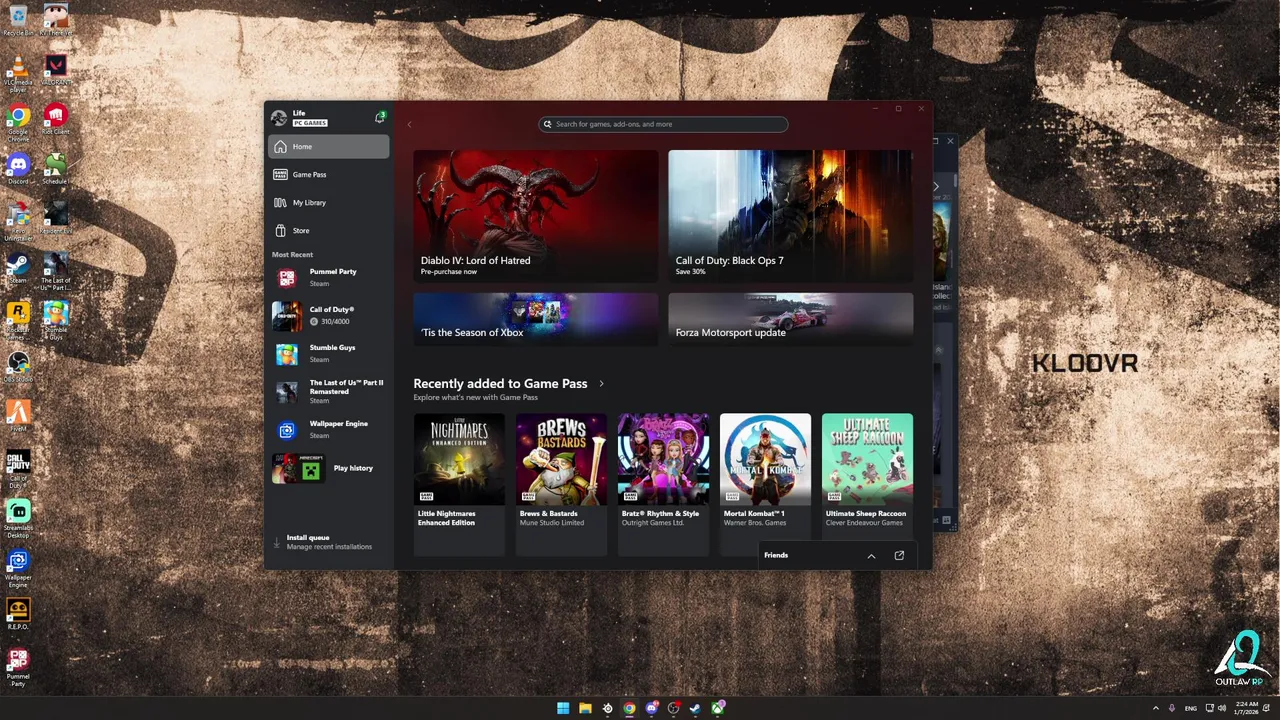1280x720 pixels.
Task: Click the Friends label
Action: point(776,555)
